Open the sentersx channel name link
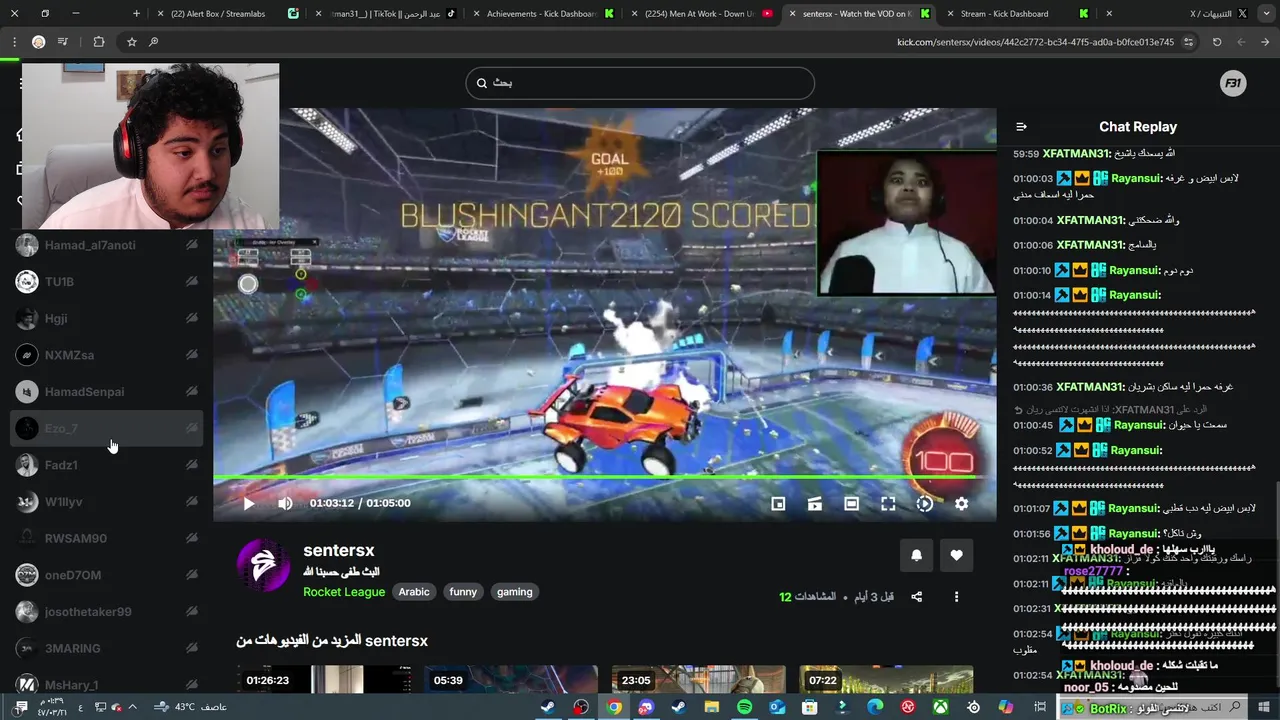The image size is (1280, 720). (339, 550)
